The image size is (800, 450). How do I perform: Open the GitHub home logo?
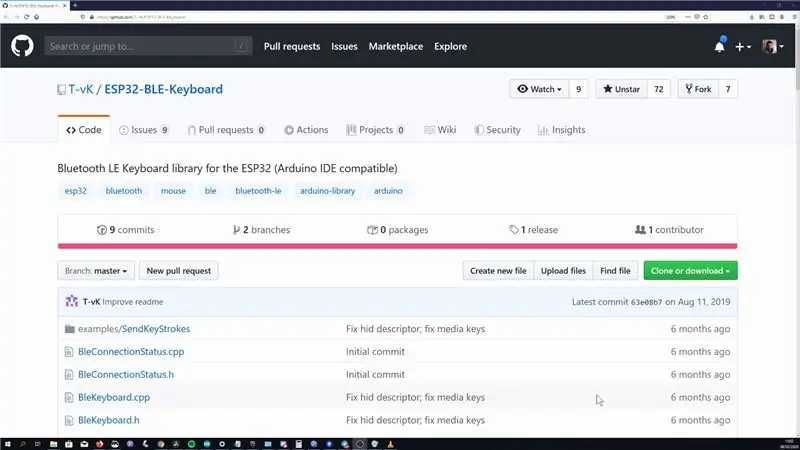22,46
